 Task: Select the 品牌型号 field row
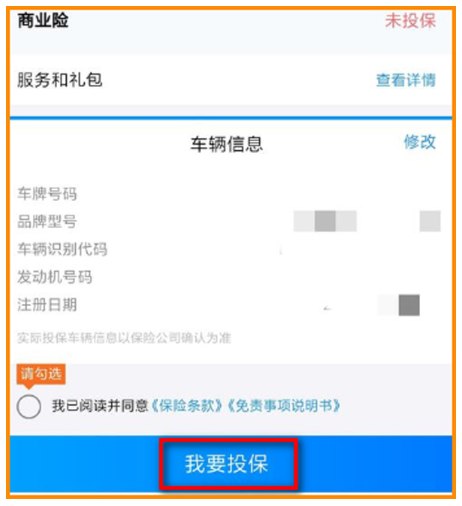(x=231, y=221)
